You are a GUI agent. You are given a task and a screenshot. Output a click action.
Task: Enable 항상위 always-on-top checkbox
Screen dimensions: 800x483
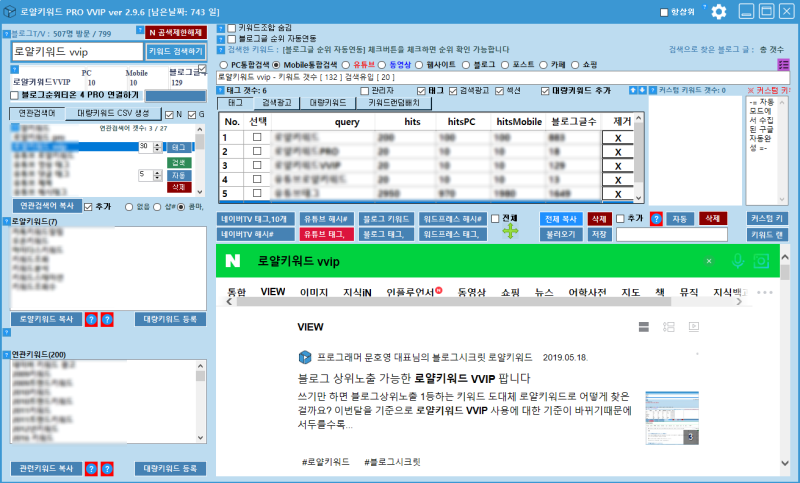point(664,12)
